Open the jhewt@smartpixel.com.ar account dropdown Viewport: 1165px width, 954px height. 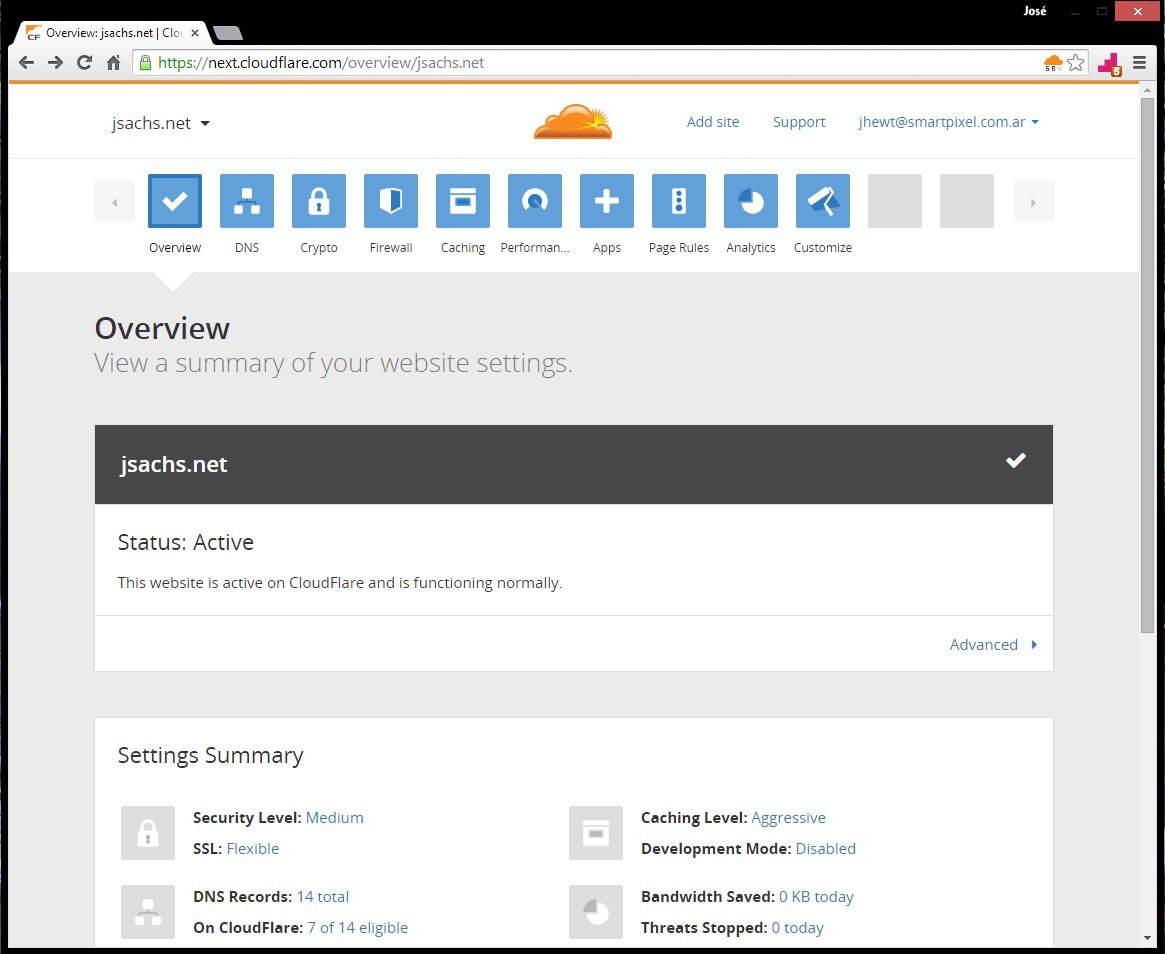(949, 122)
